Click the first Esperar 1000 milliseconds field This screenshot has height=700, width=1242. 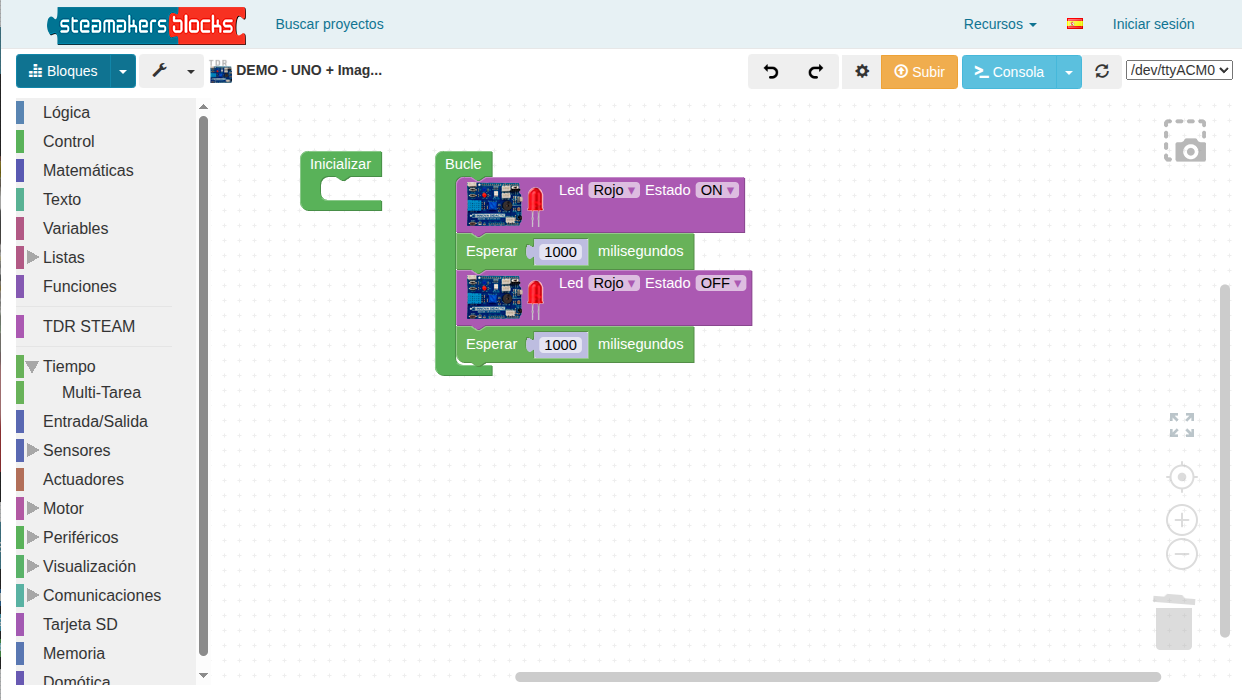[560, 252]
